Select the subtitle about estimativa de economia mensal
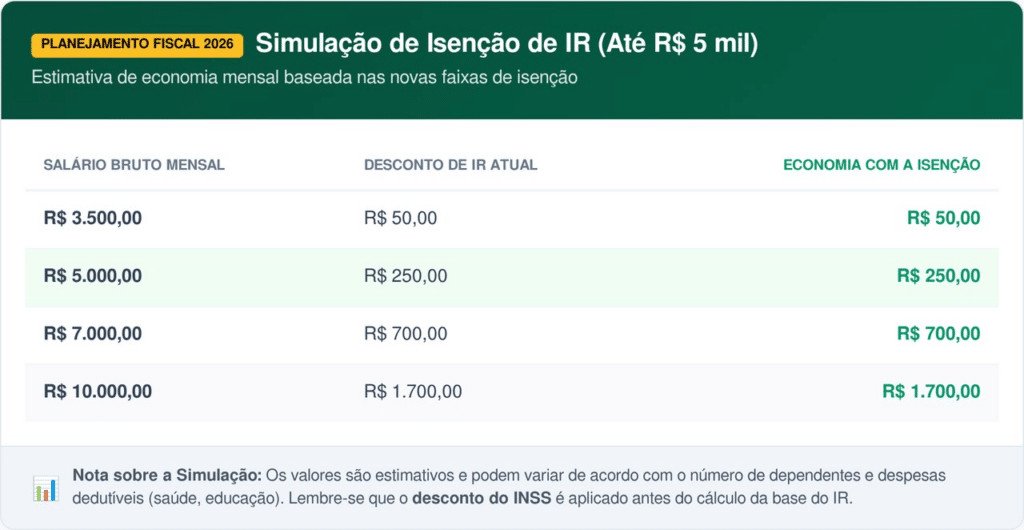Image resolution: width=1024 pixels, height=530 pixels. pos(304,77)
